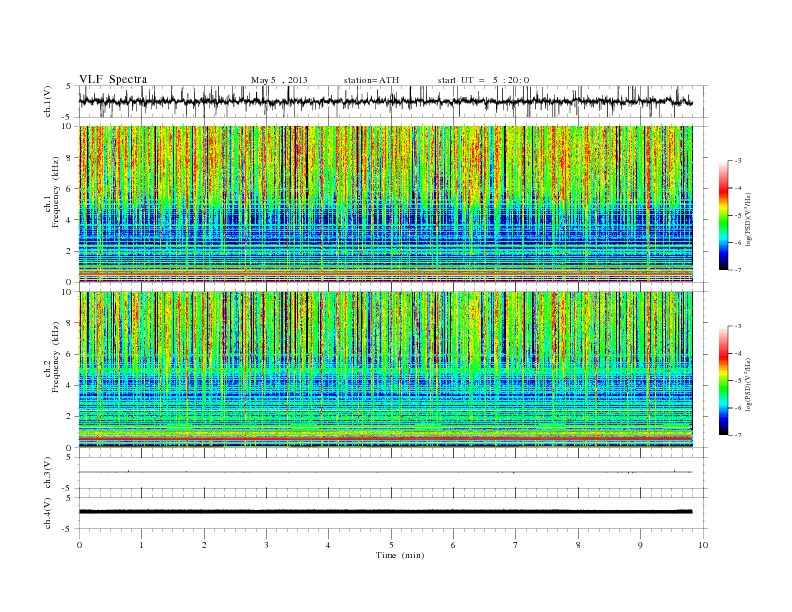Image resolution: width=792 pixels, height=612 pixels.
Task: Click the '-7' label on ch.2 color scale
Action: [738, 435]
